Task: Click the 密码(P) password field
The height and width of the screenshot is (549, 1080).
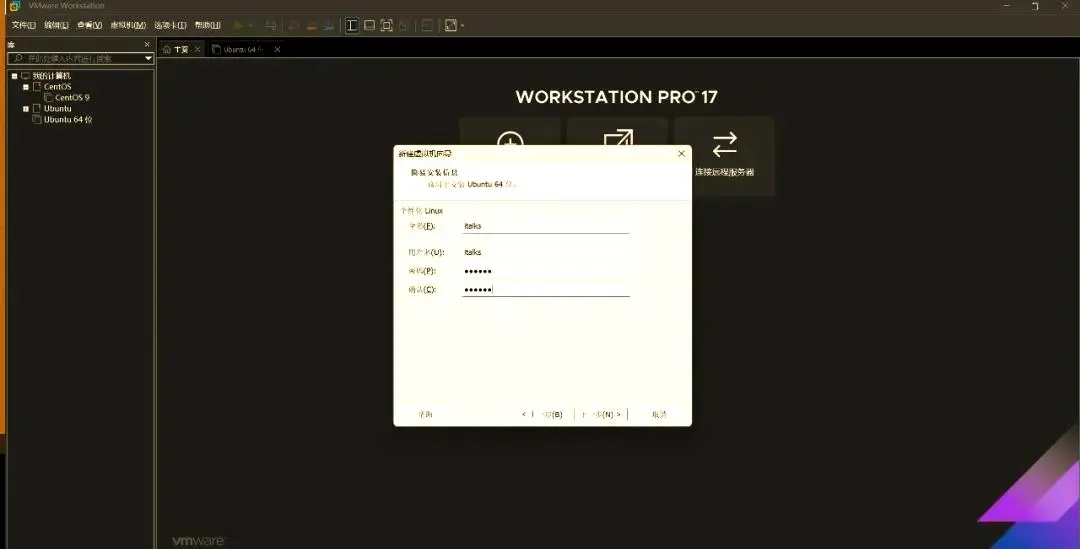Action: tap(546, 271)
